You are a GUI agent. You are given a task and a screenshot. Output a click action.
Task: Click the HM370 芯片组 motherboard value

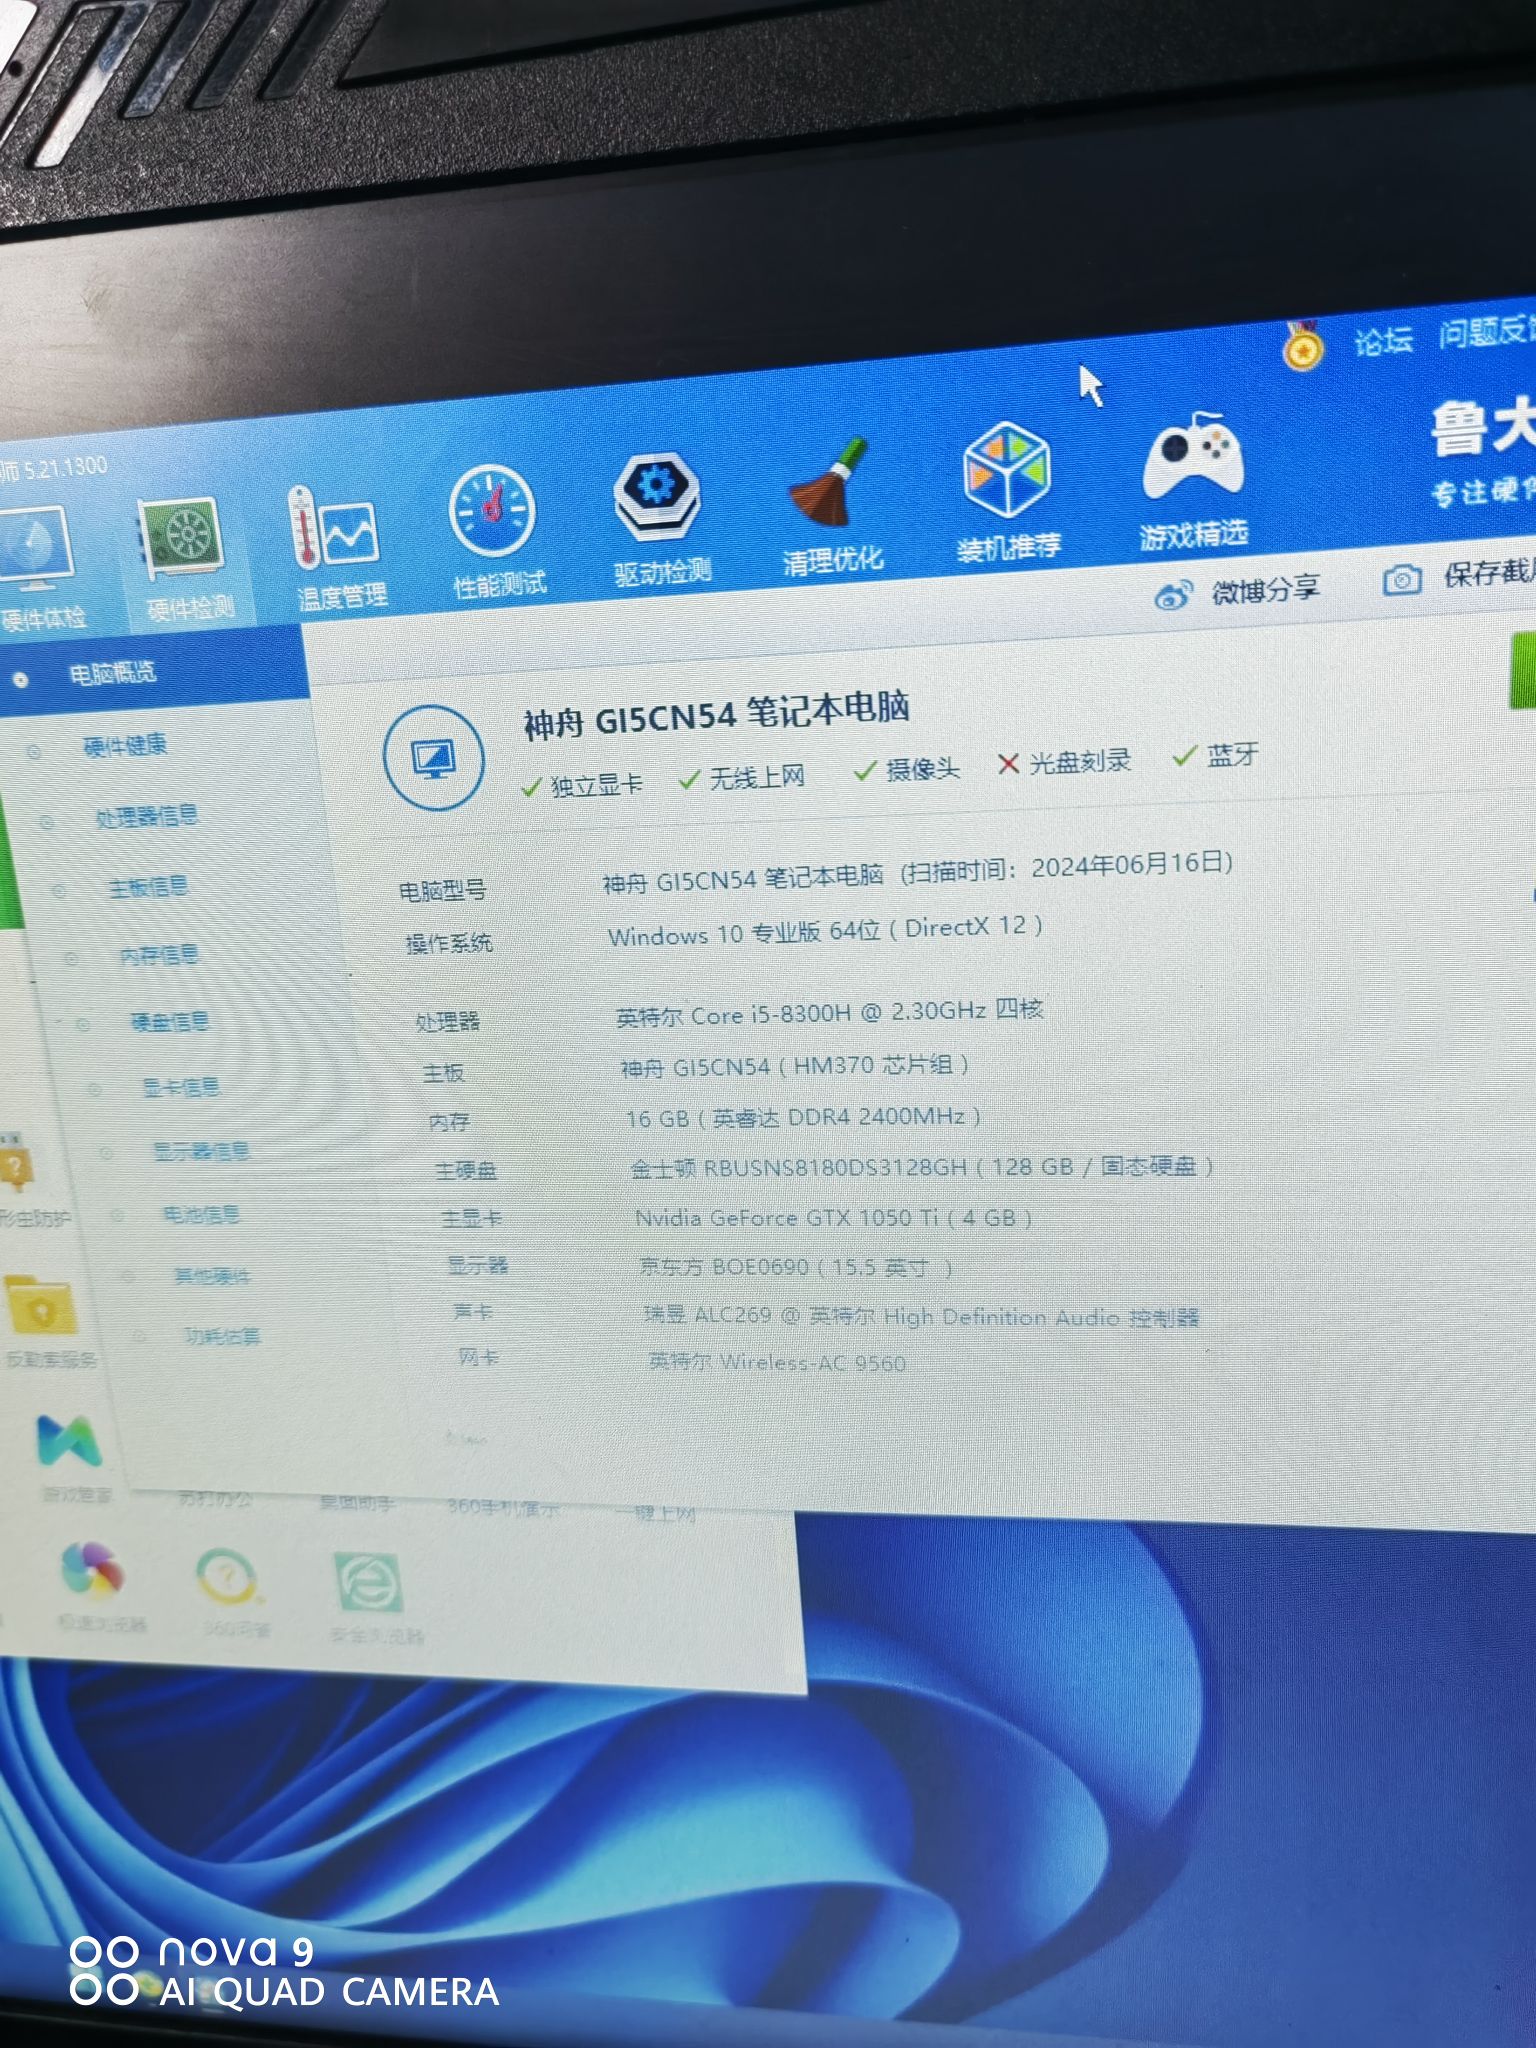(794, 1066)
